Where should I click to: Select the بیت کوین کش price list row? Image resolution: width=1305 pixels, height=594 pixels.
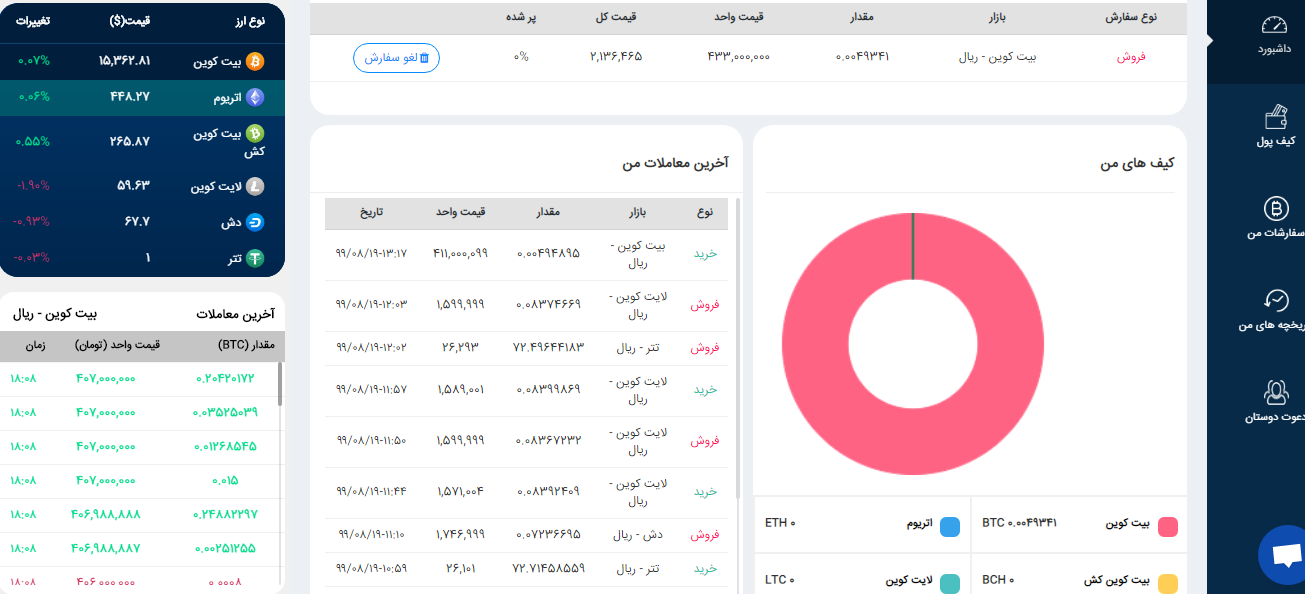point(142,141)
